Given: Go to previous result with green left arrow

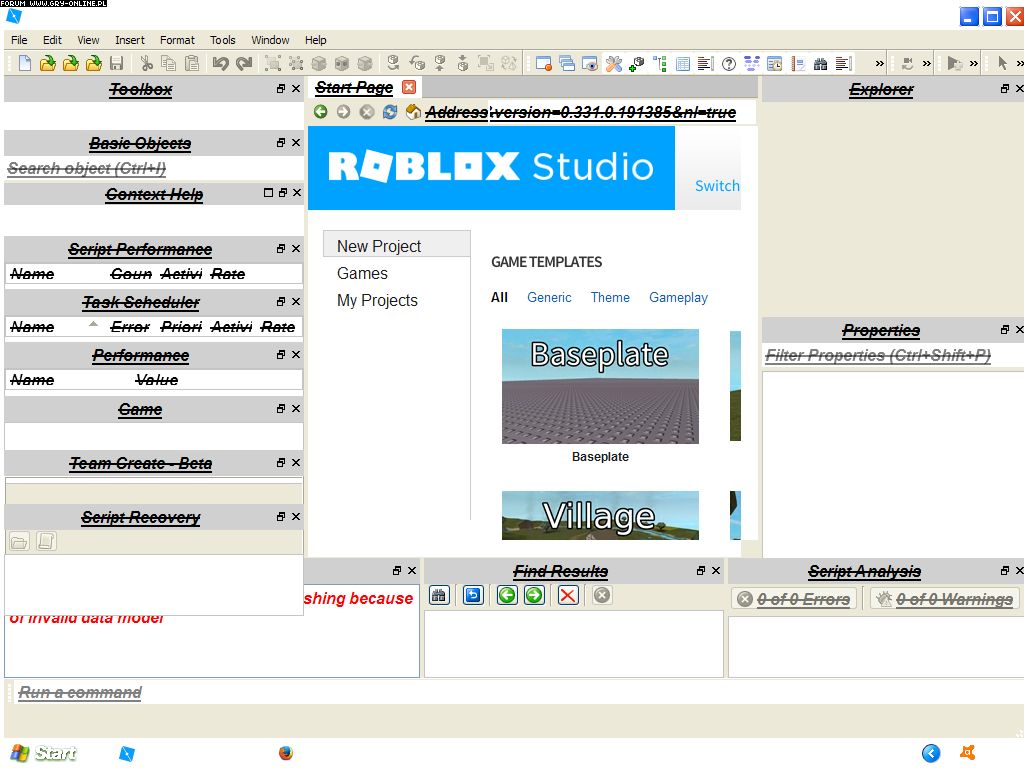Looking at the screenshot, I should pyautogui.click(x=507, y=595).
